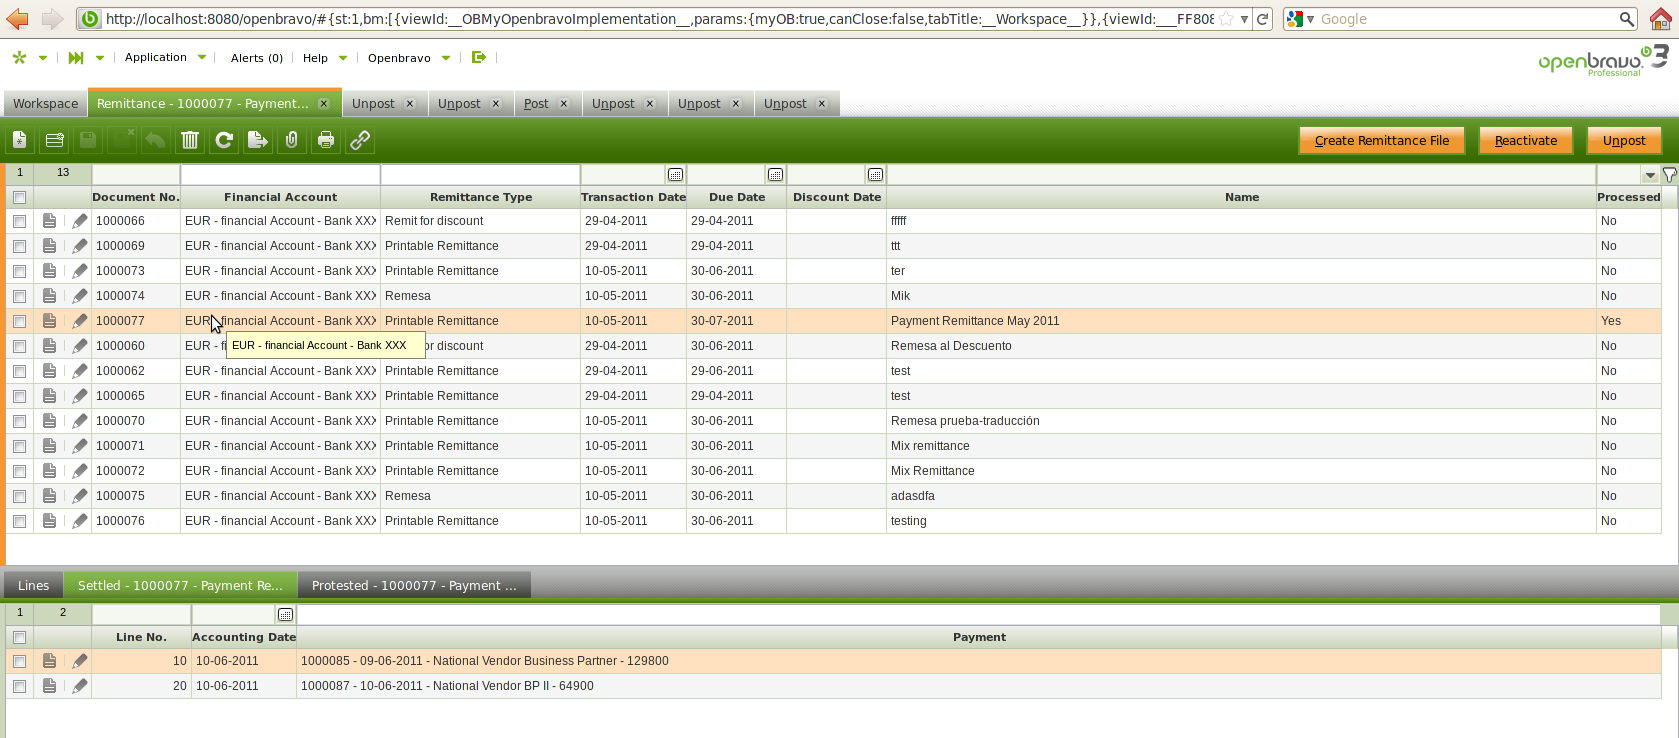Toggle the select-all checkbox beside Line No.
Image resolution: width=1679 pixels, height=738 pixels.
point(19,637)
